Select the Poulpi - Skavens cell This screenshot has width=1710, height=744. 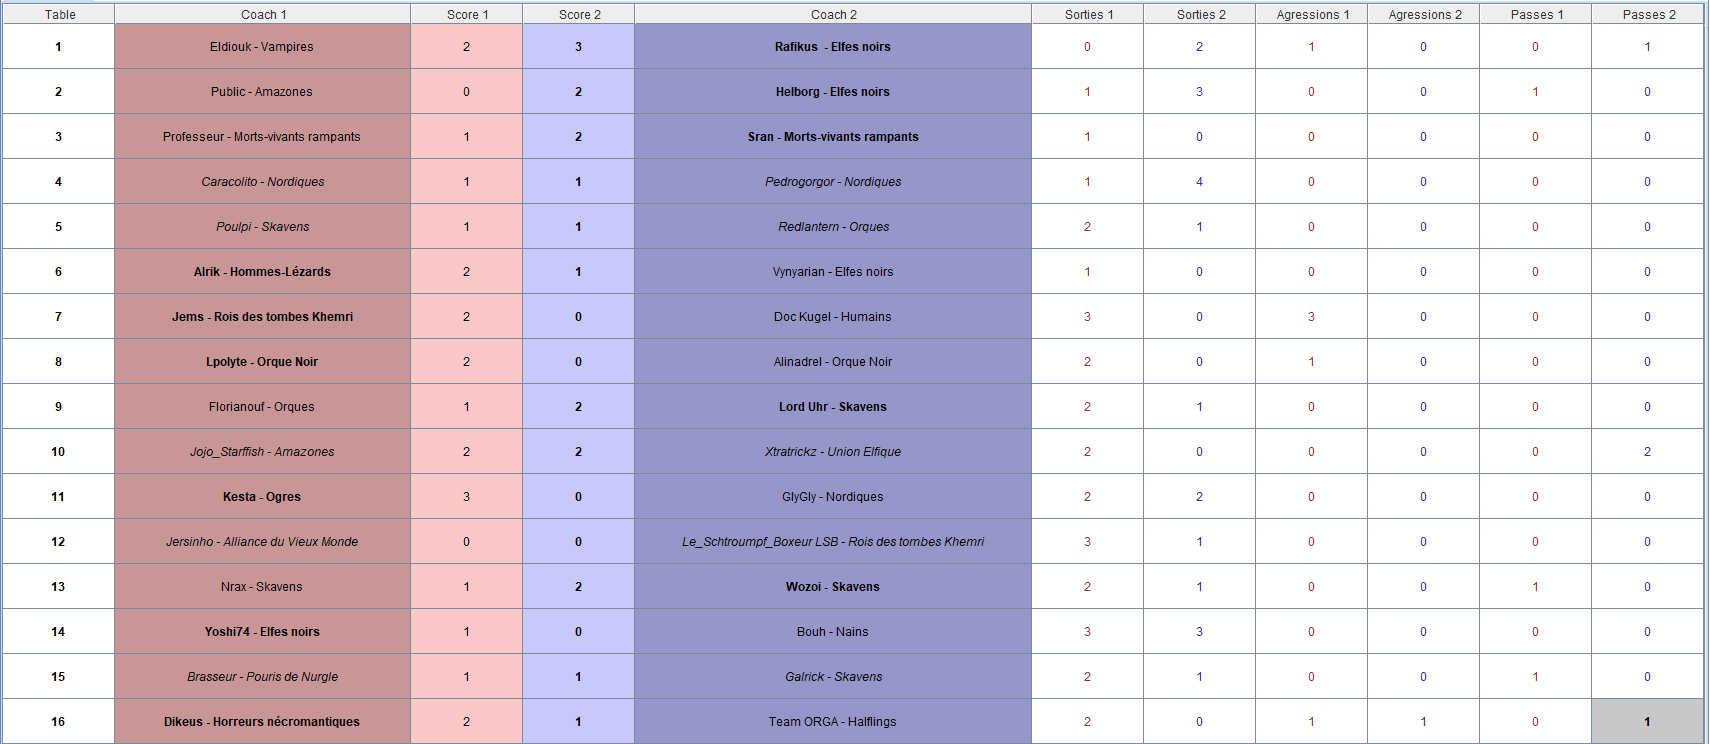(x=262, y=227)
